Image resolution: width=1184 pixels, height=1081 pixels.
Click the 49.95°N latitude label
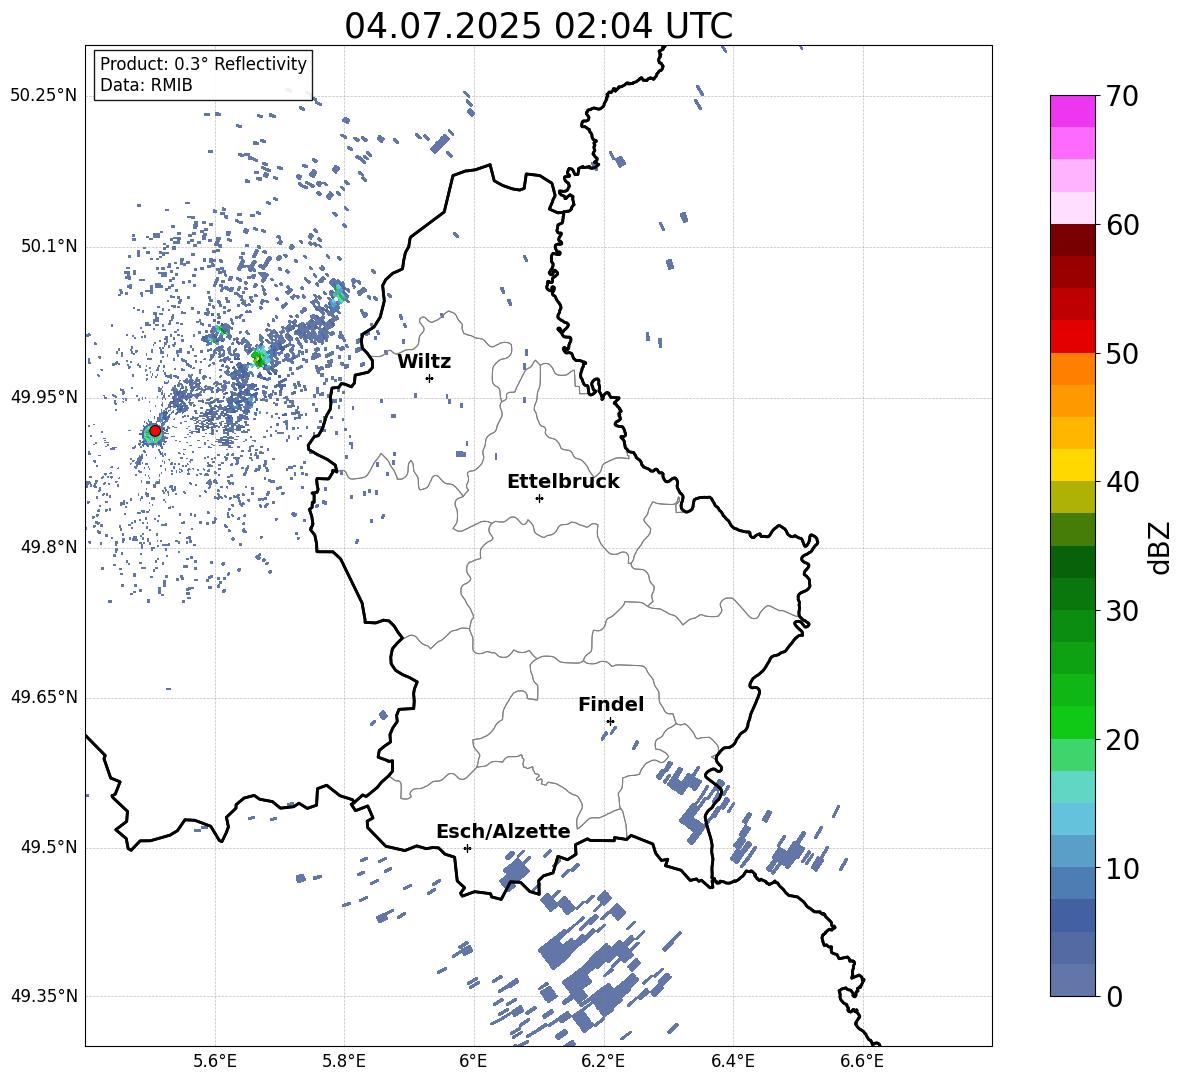(44, 397)
